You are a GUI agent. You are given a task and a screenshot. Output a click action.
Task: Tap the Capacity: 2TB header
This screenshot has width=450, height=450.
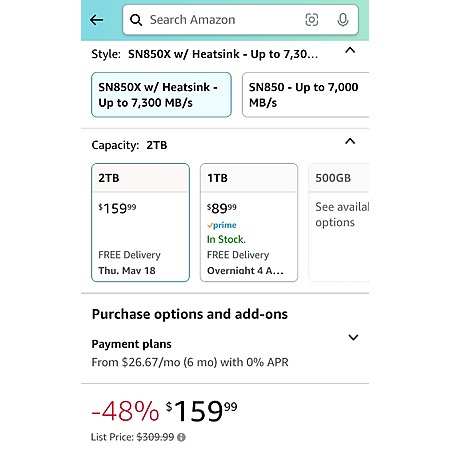129,145
